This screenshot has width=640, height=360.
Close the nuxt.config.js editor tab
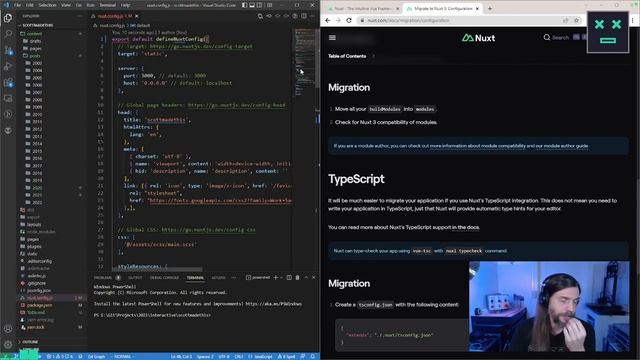coord(136,16)
